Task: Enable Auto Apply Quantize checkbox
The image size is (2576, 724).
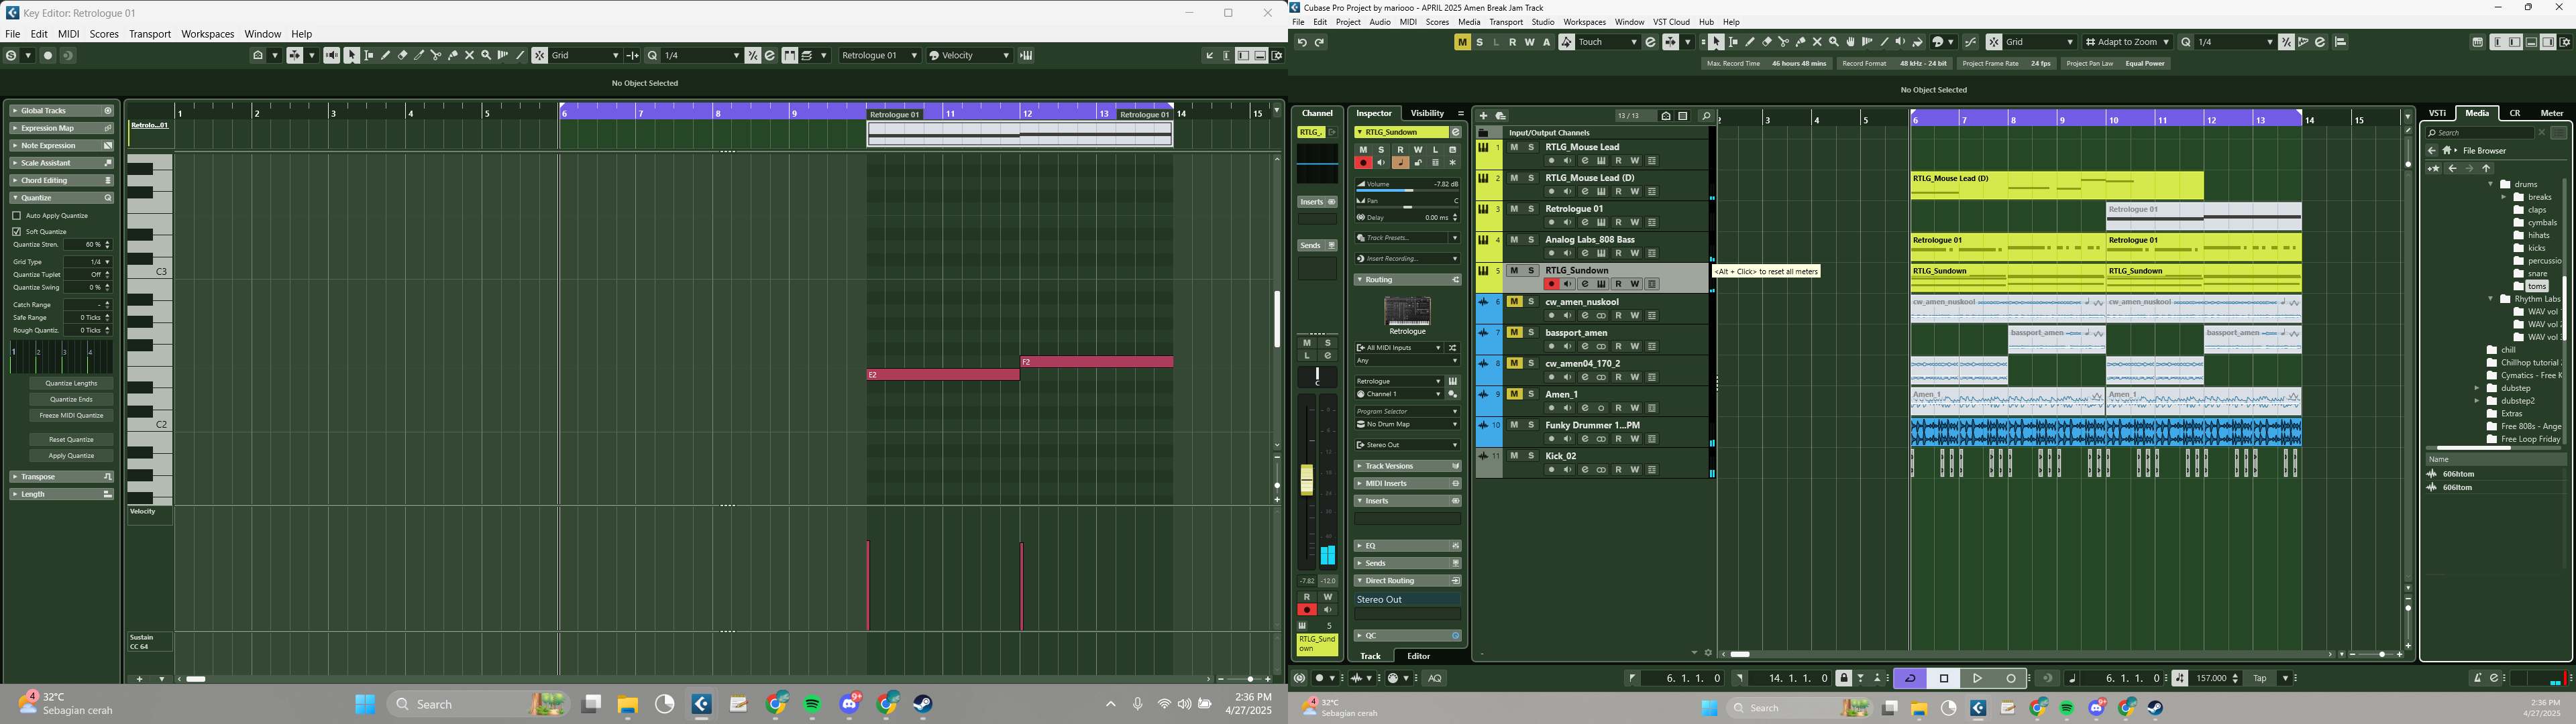Action: [x=16, y=215]
